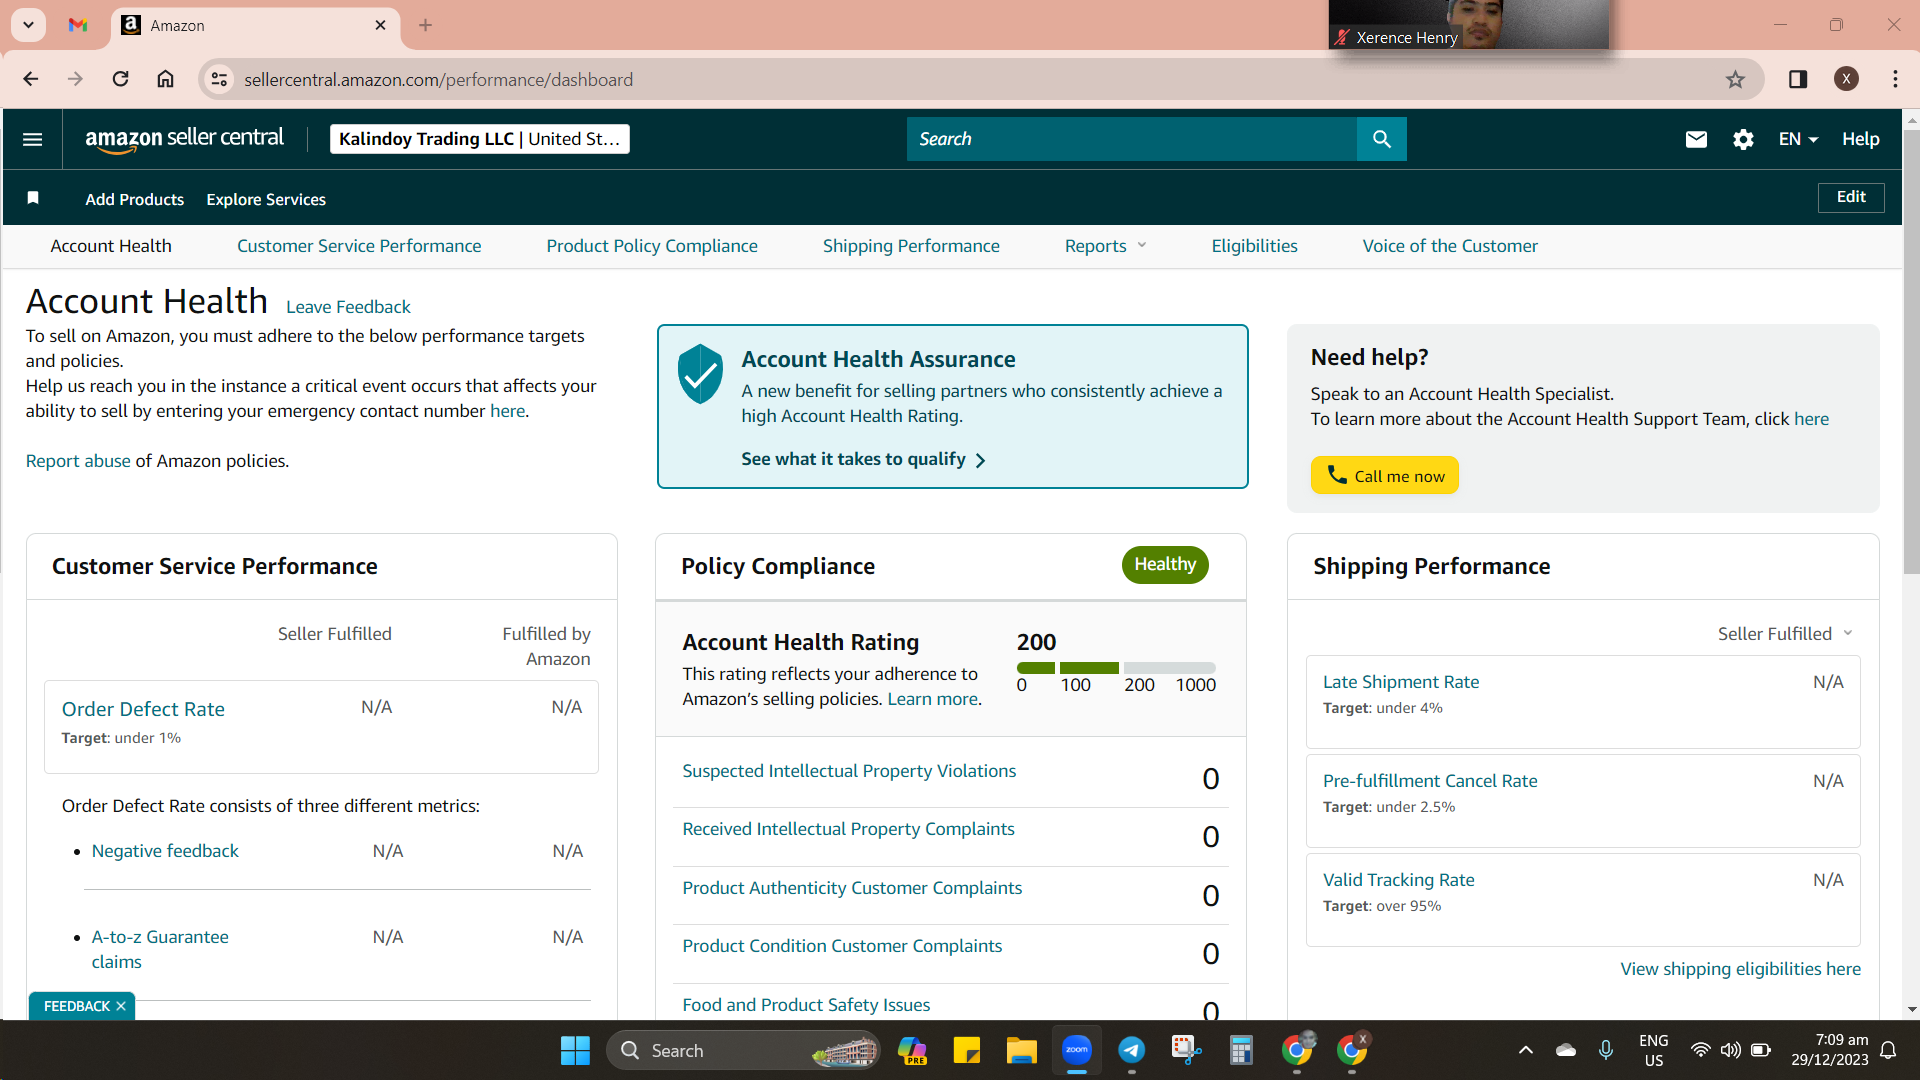The image size is (1920, 1080).
Task: Click View shipping eligibilities here
Action: (1740, 969)
